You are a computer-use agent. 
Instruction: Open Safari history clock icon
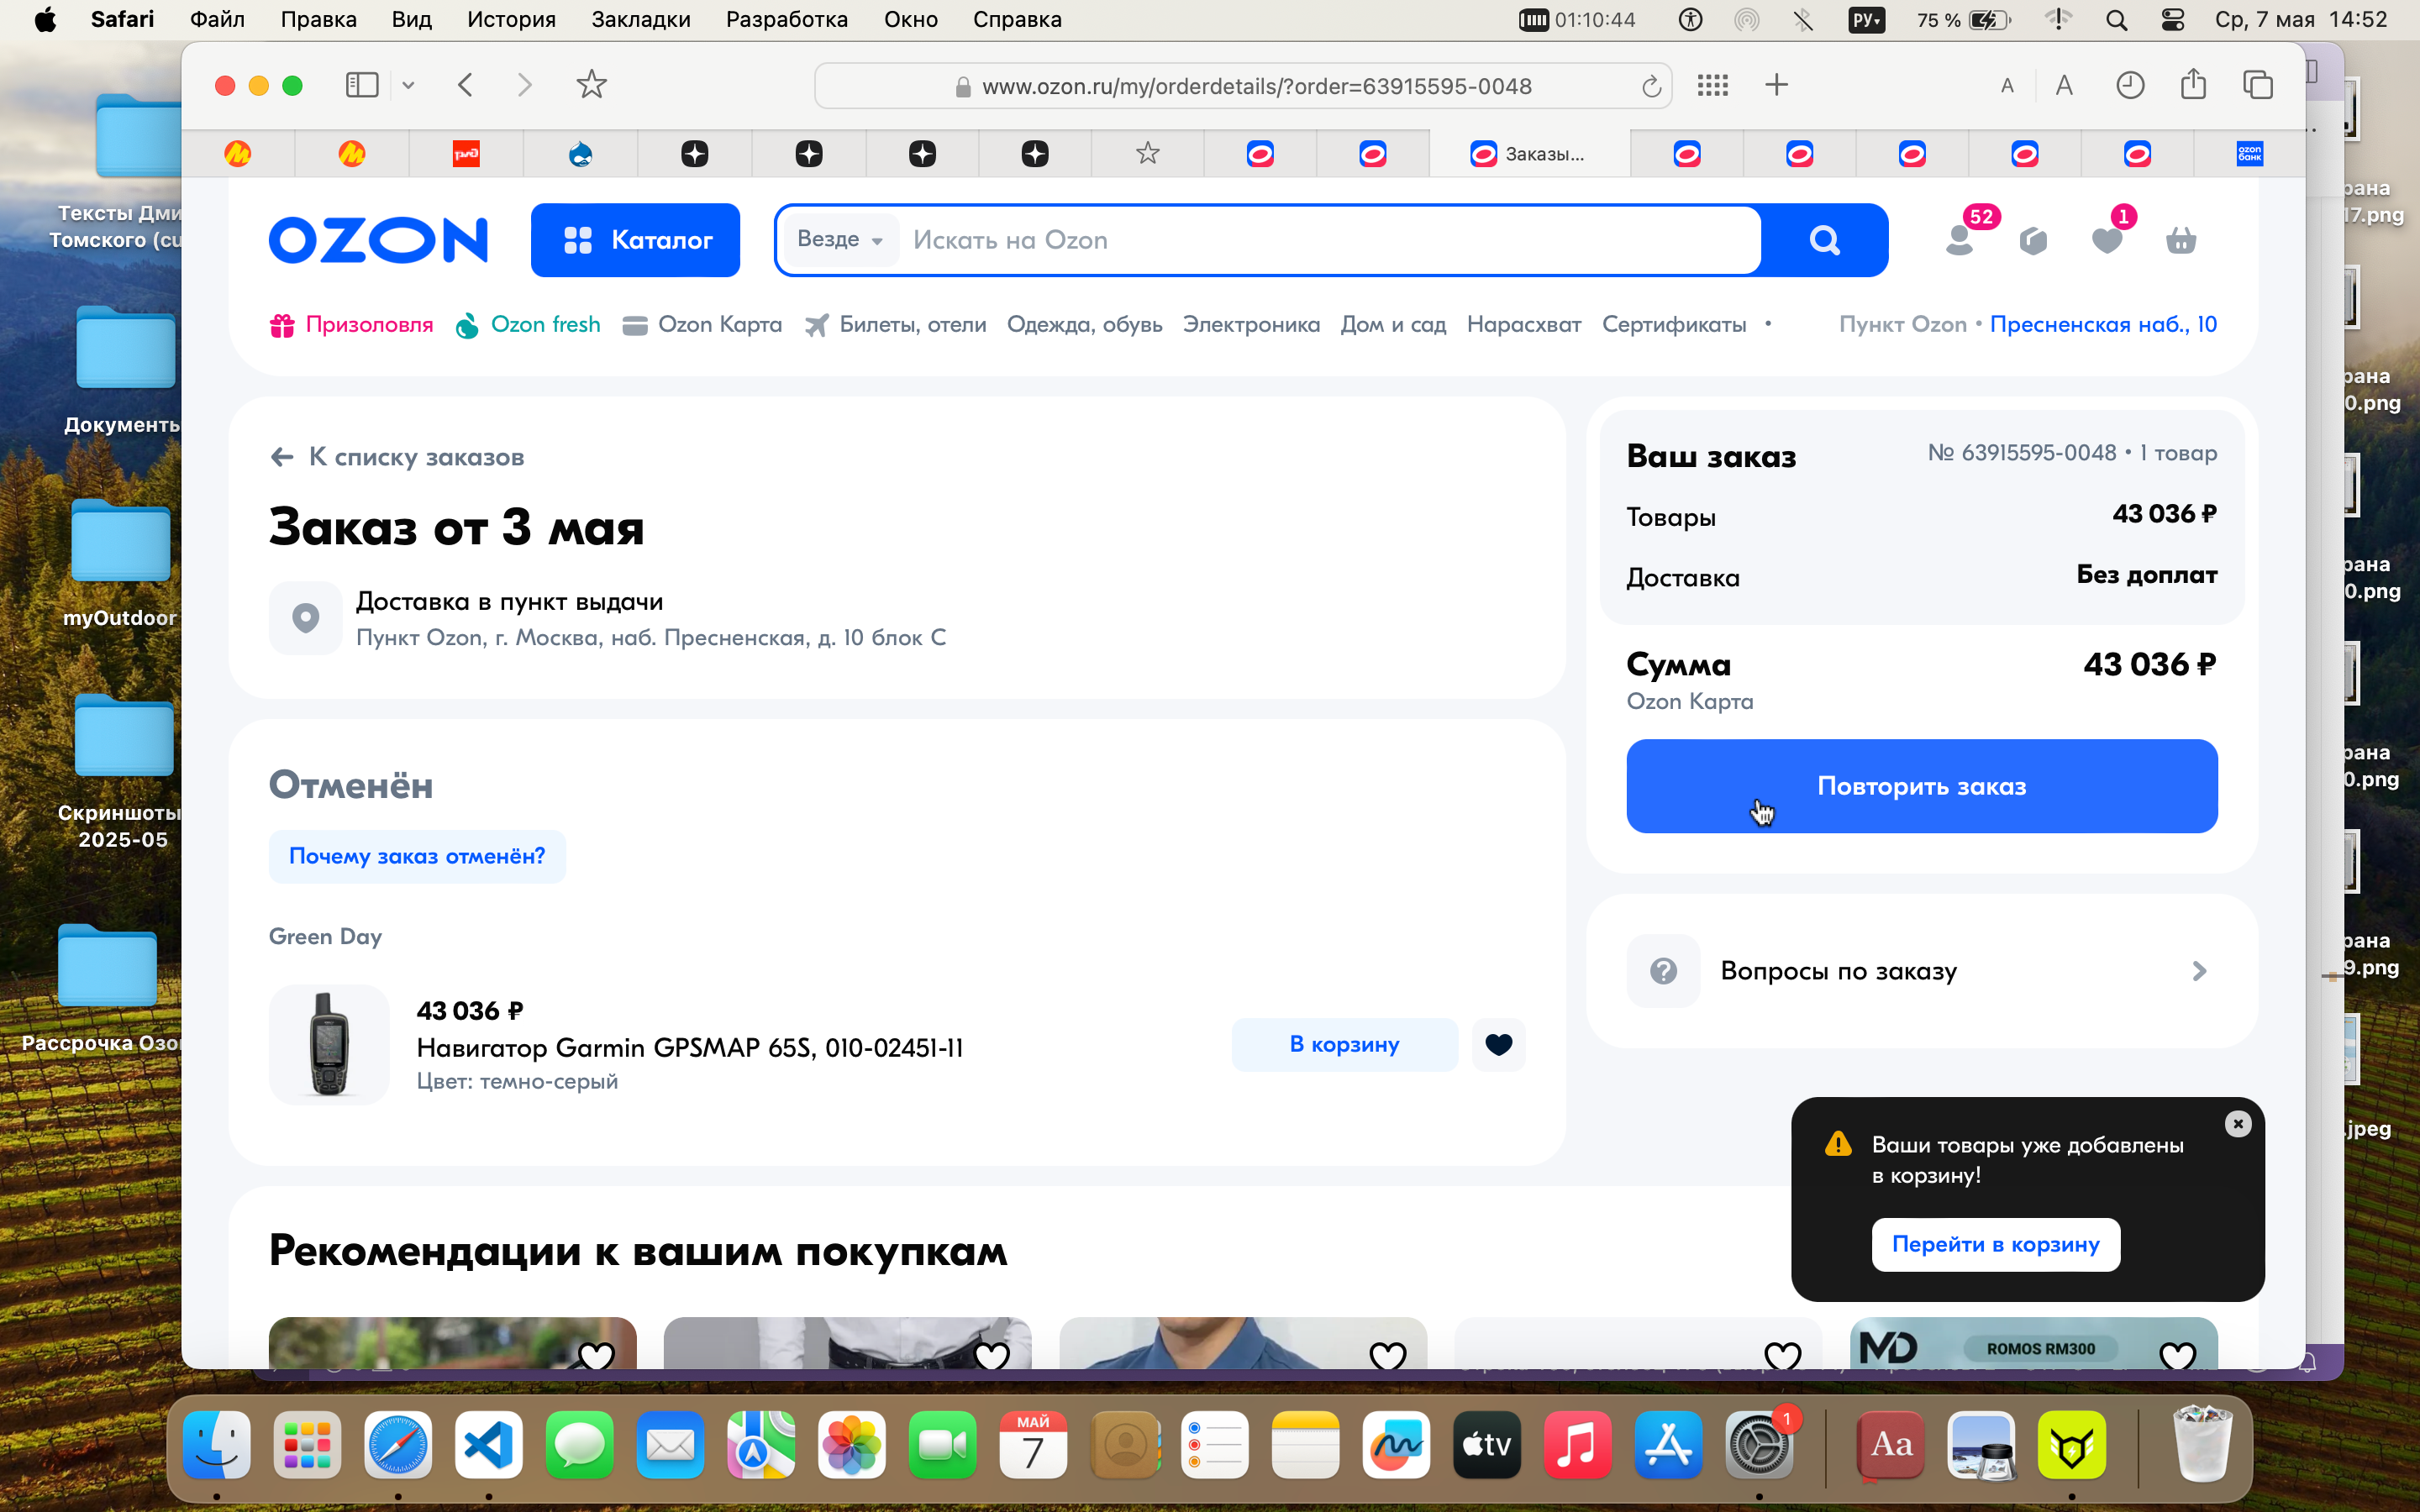coord(2130,85)
